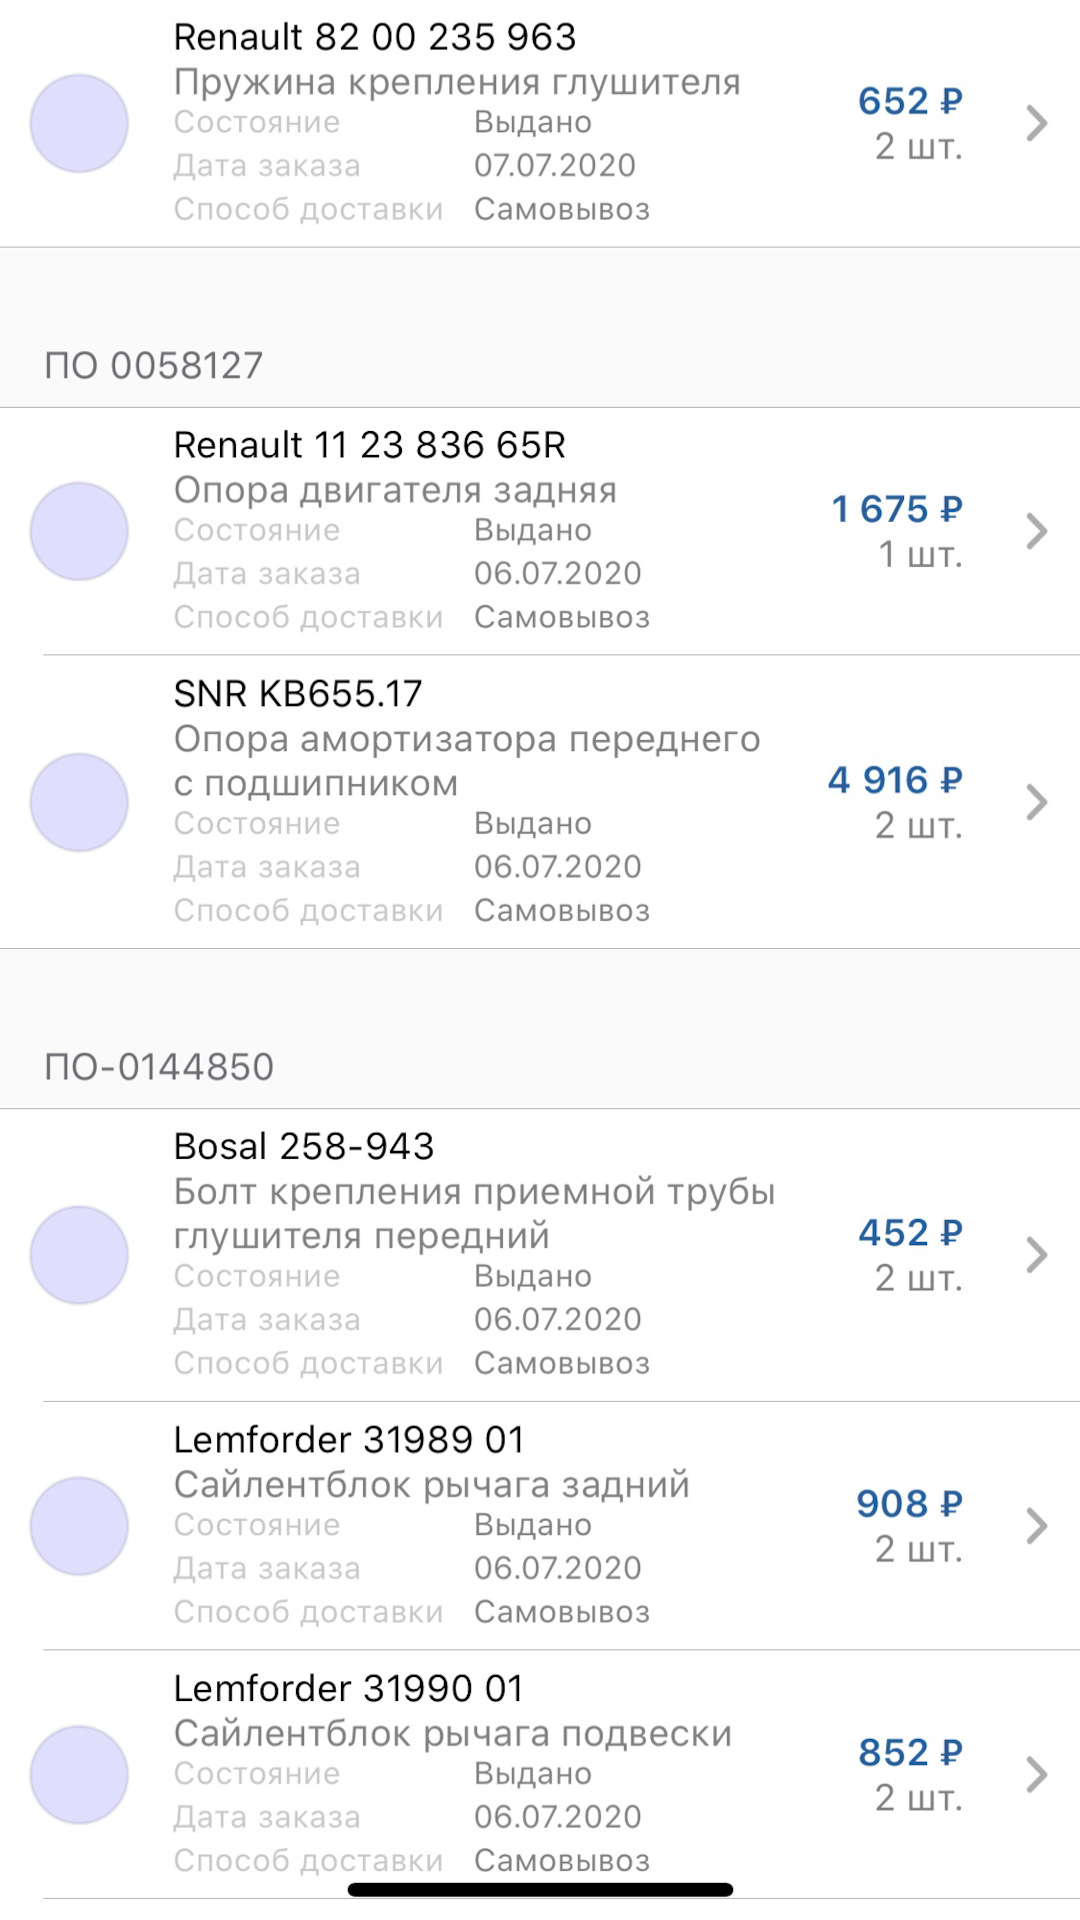This screenshot has width=1080, height=1920.
Task: Select circle image for SNR KB655.17
Action: click(79, 802)
